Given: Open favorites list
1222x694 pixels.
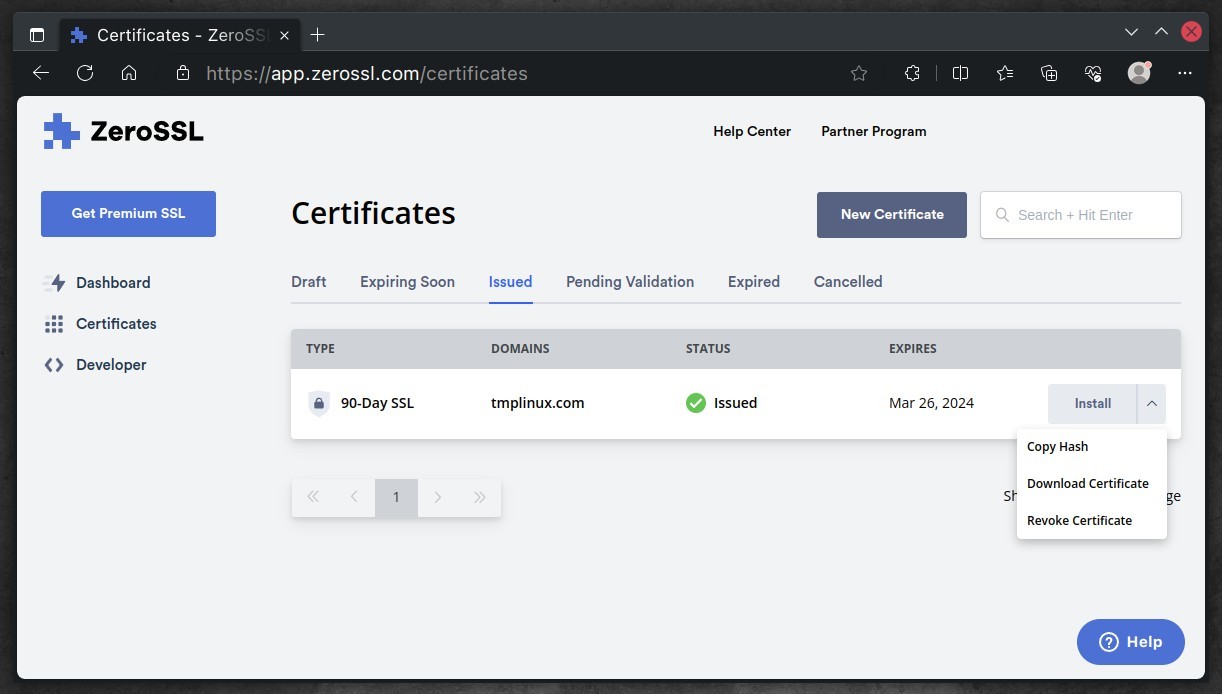Looking at the screenshot, I should 1005,73.
